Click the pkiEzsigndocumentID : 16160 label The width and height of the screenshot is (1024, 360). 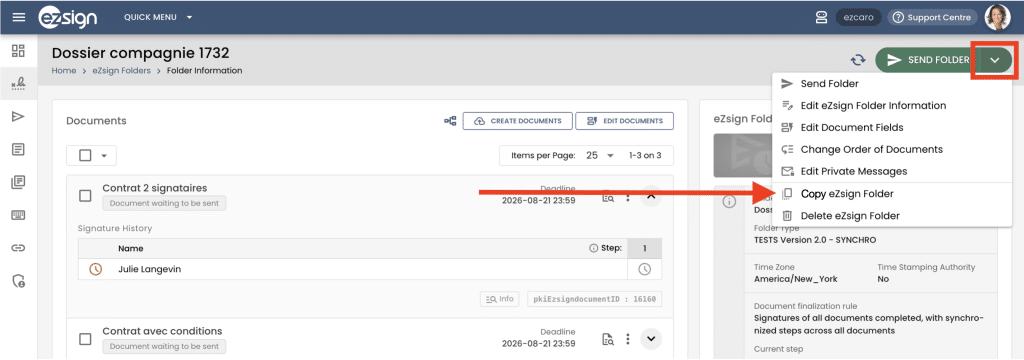[x=594, y=299]
